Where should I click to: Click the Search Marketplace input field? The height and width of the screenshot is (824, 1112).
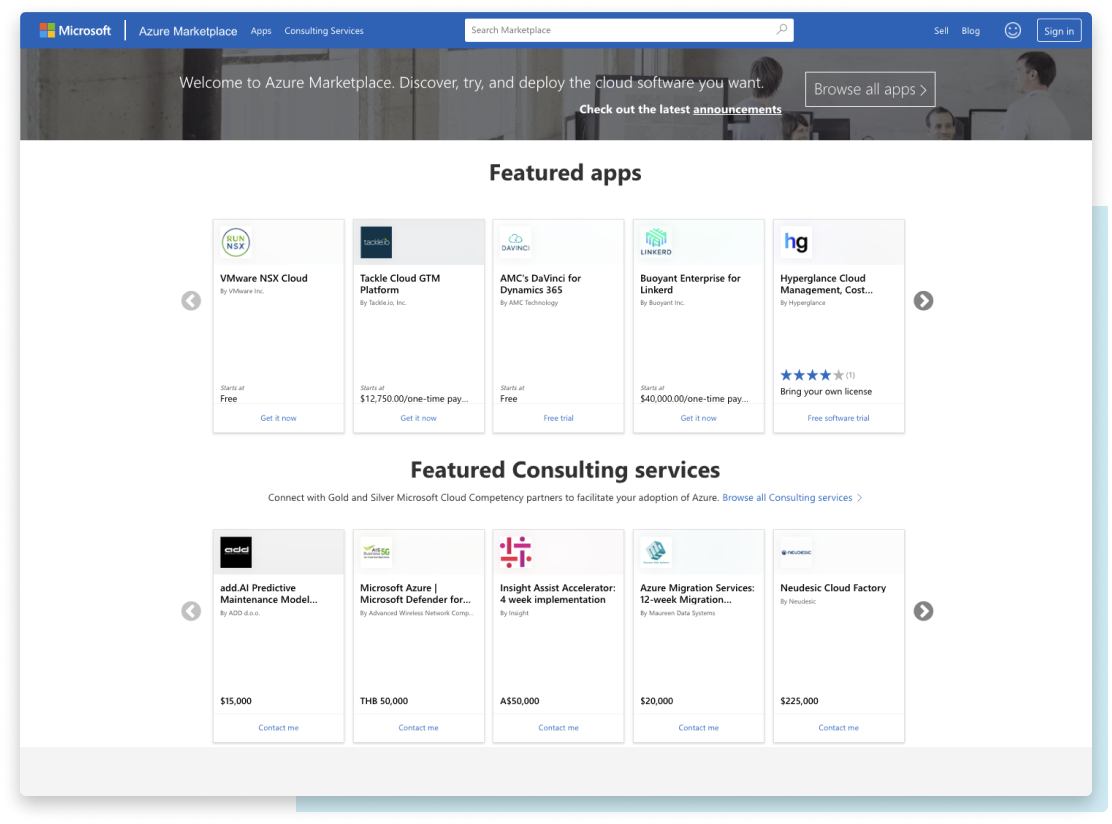(629, 30)
